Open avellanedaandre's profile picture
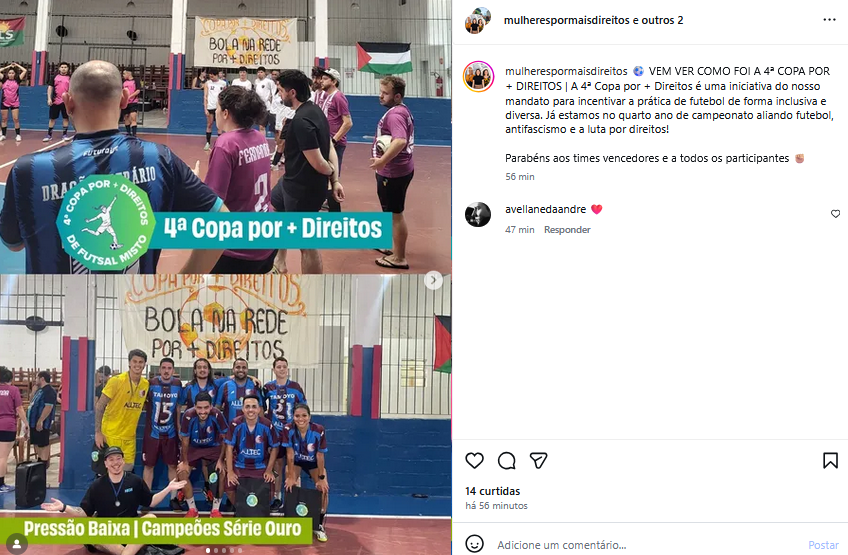This screenshot has height=555, width=848. (x=478, y=214)
